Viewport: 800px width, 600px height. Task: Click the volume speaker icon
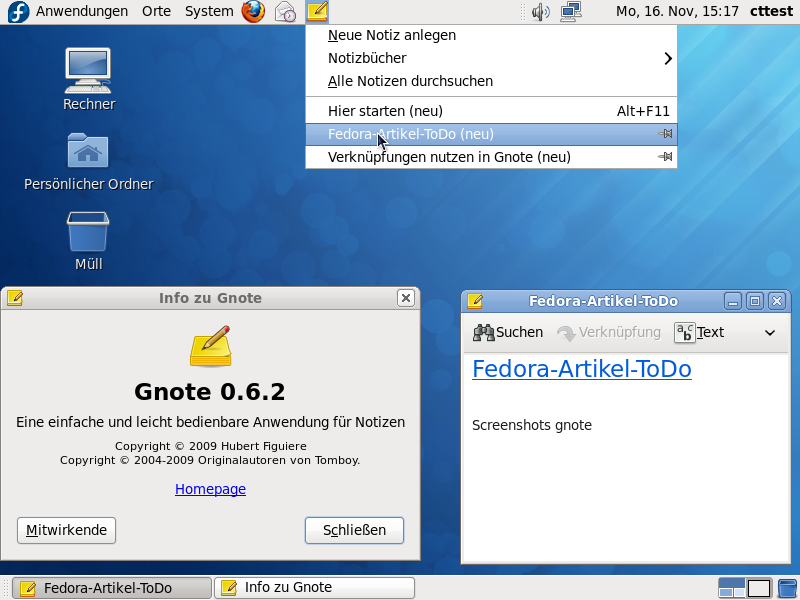[x=541, y=12]
